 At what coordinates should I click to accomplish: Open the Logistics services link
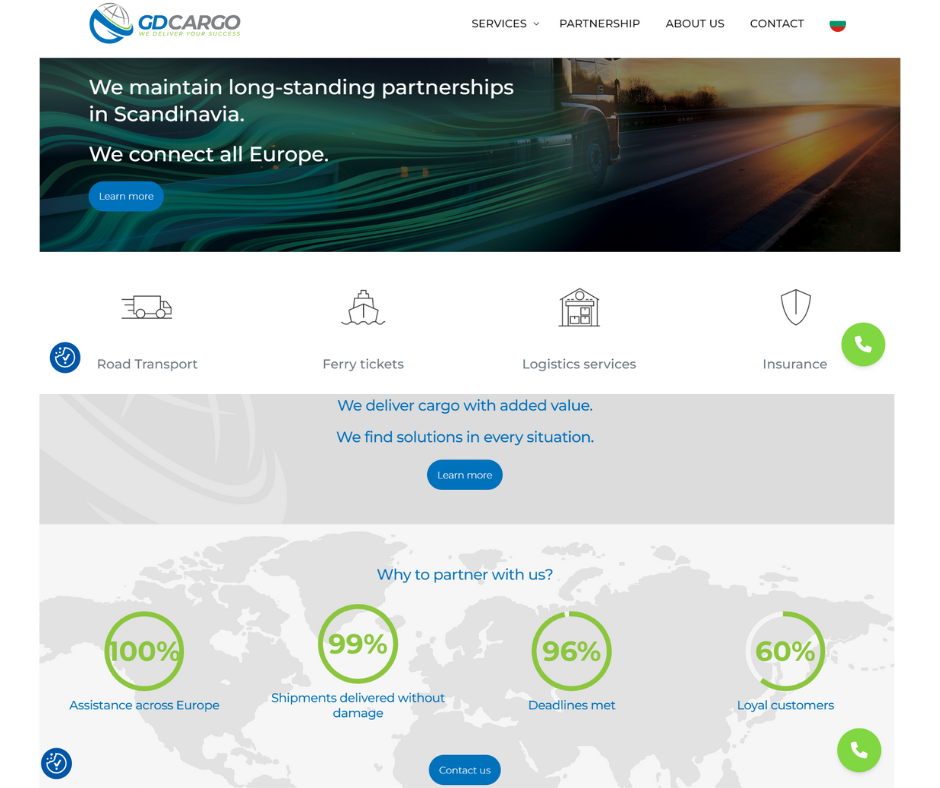click(579, 364)
